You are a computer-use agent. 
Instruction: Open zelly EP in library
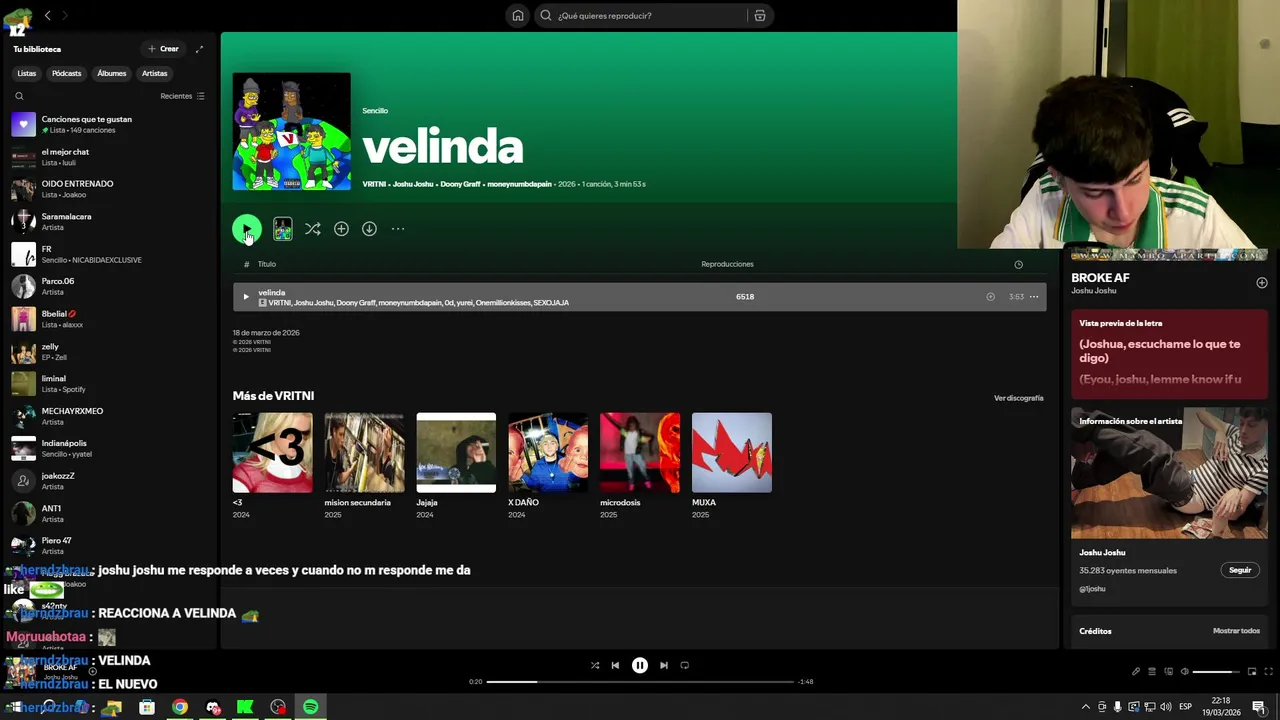tap(108, 351)
